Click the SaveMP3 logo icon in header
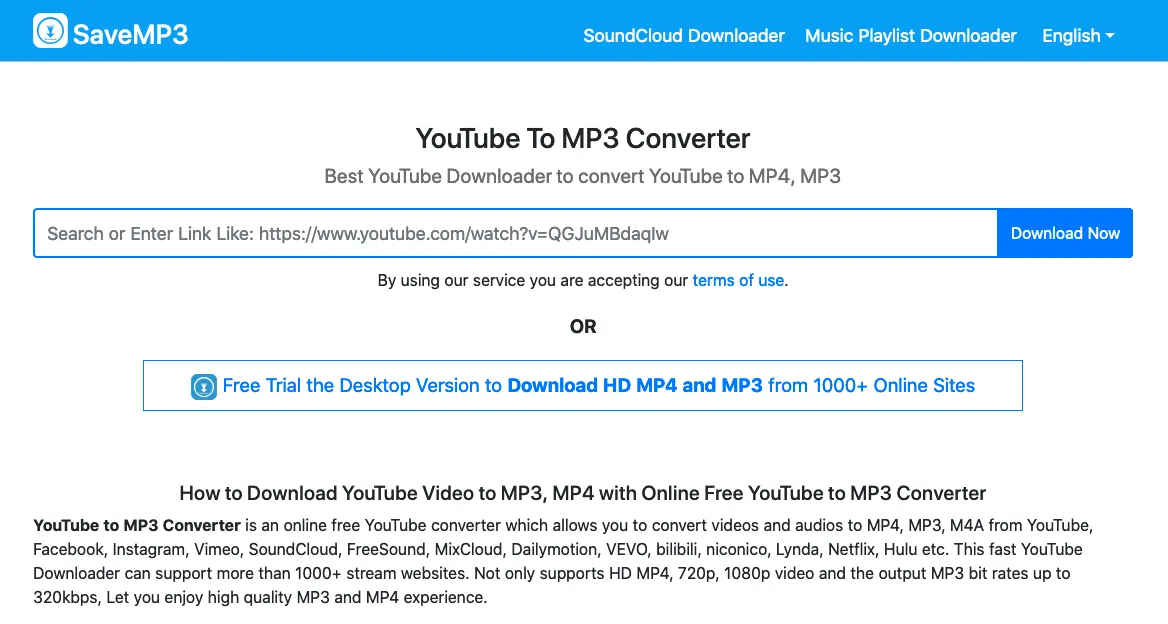Screen dimensions: 1168x624 click(x=50, y=31)
